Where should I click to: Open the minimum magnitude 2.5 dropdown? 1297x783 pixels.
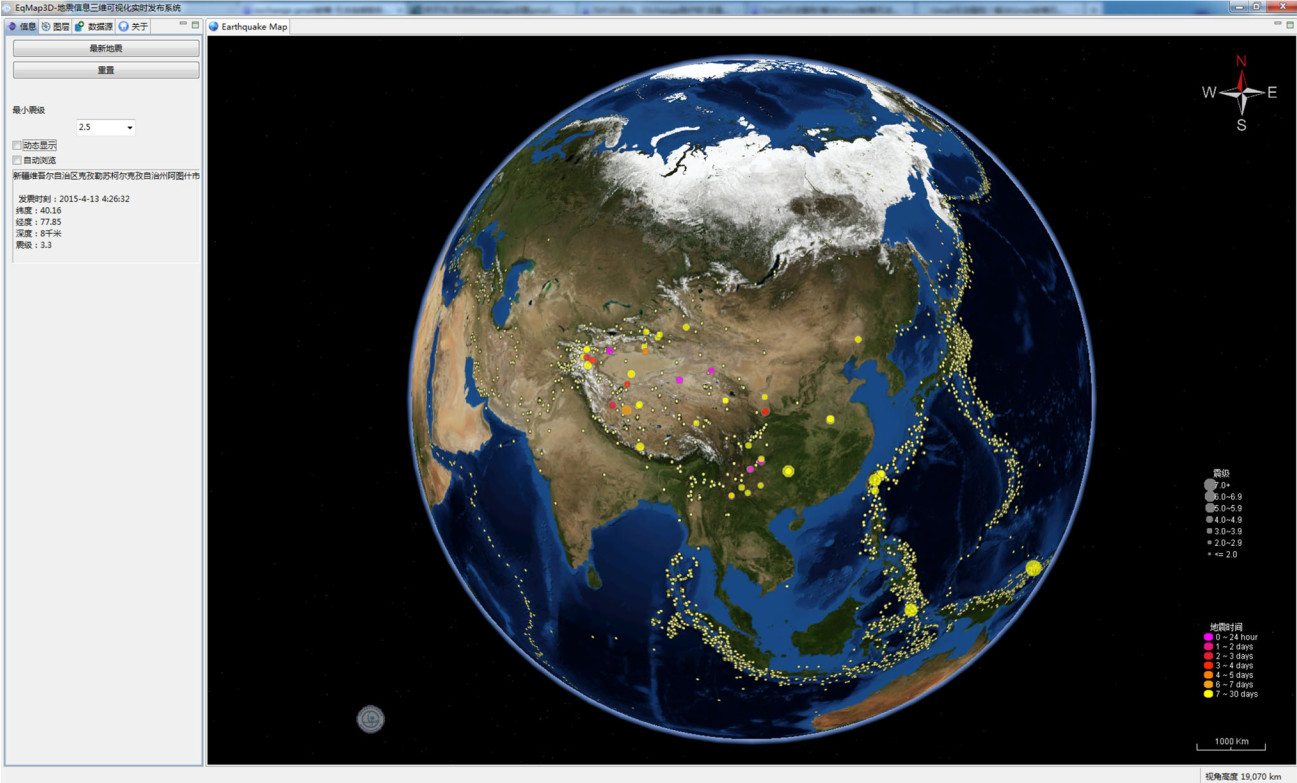[x=129, y=127]
